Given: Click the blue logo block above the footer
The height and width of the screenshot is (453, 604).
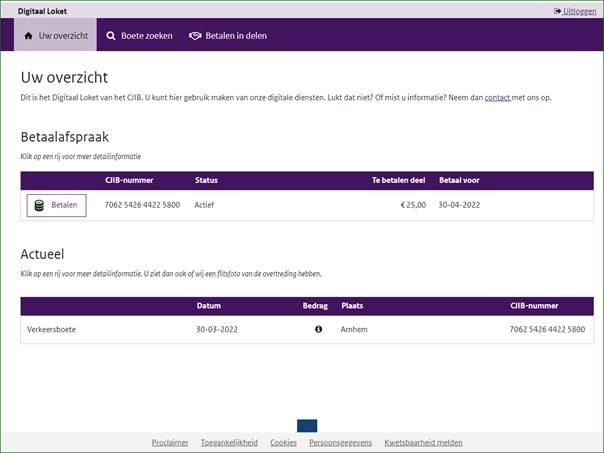Looking at the screenshot, I should [307, 425].
